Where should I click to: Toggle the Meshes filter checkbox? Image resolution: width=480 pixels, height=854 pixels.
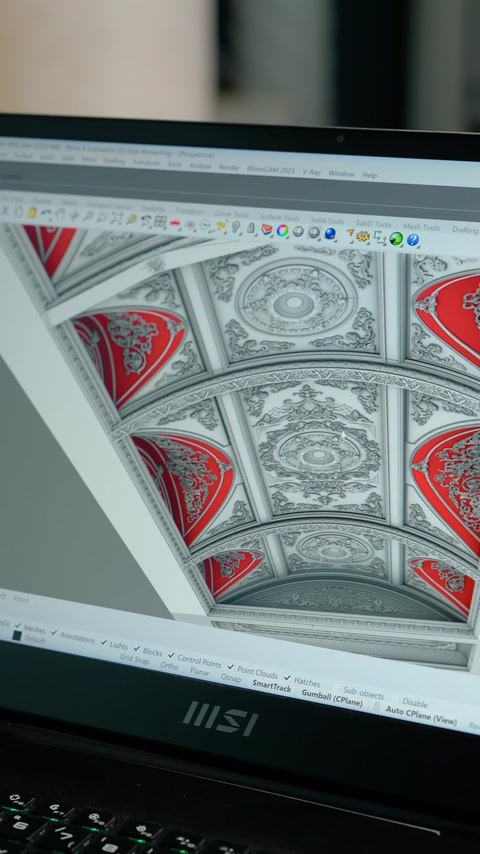click(18, 626)
